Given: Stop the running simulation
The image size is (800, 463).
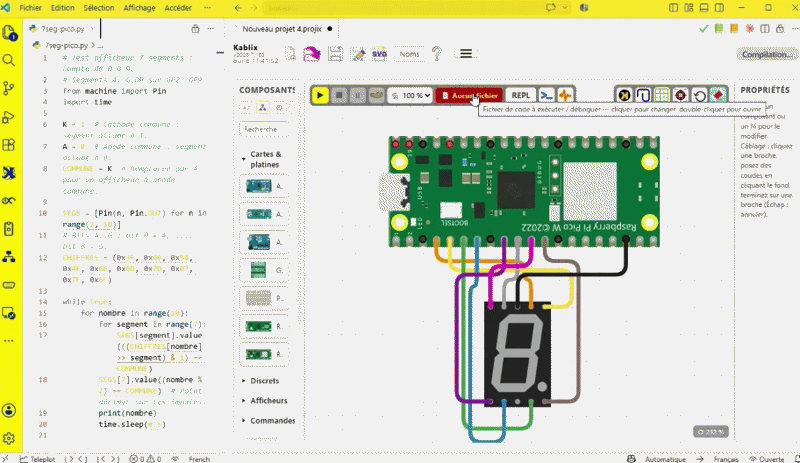Looking at the screenshot, I should [x=339, y=95].
